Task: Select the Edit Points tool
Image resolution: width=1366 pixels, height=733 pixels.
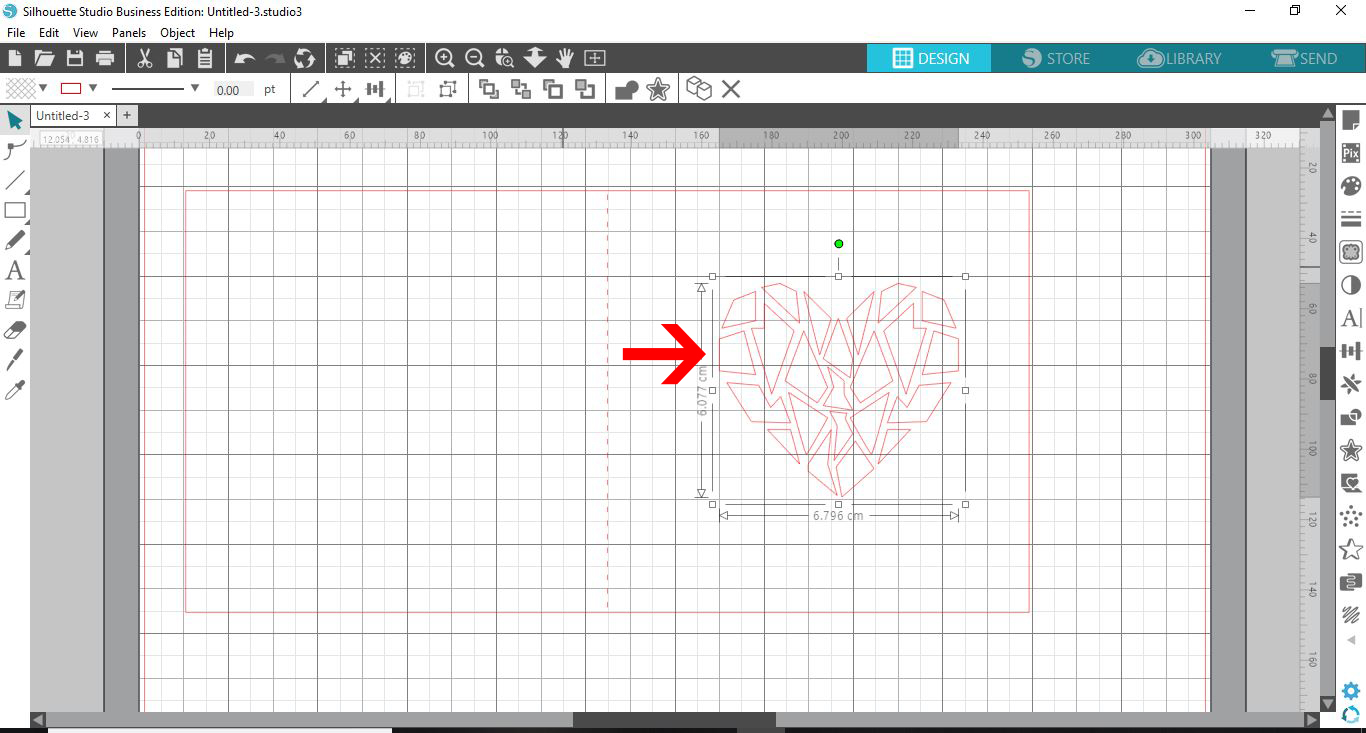Action: click(14, 151)
